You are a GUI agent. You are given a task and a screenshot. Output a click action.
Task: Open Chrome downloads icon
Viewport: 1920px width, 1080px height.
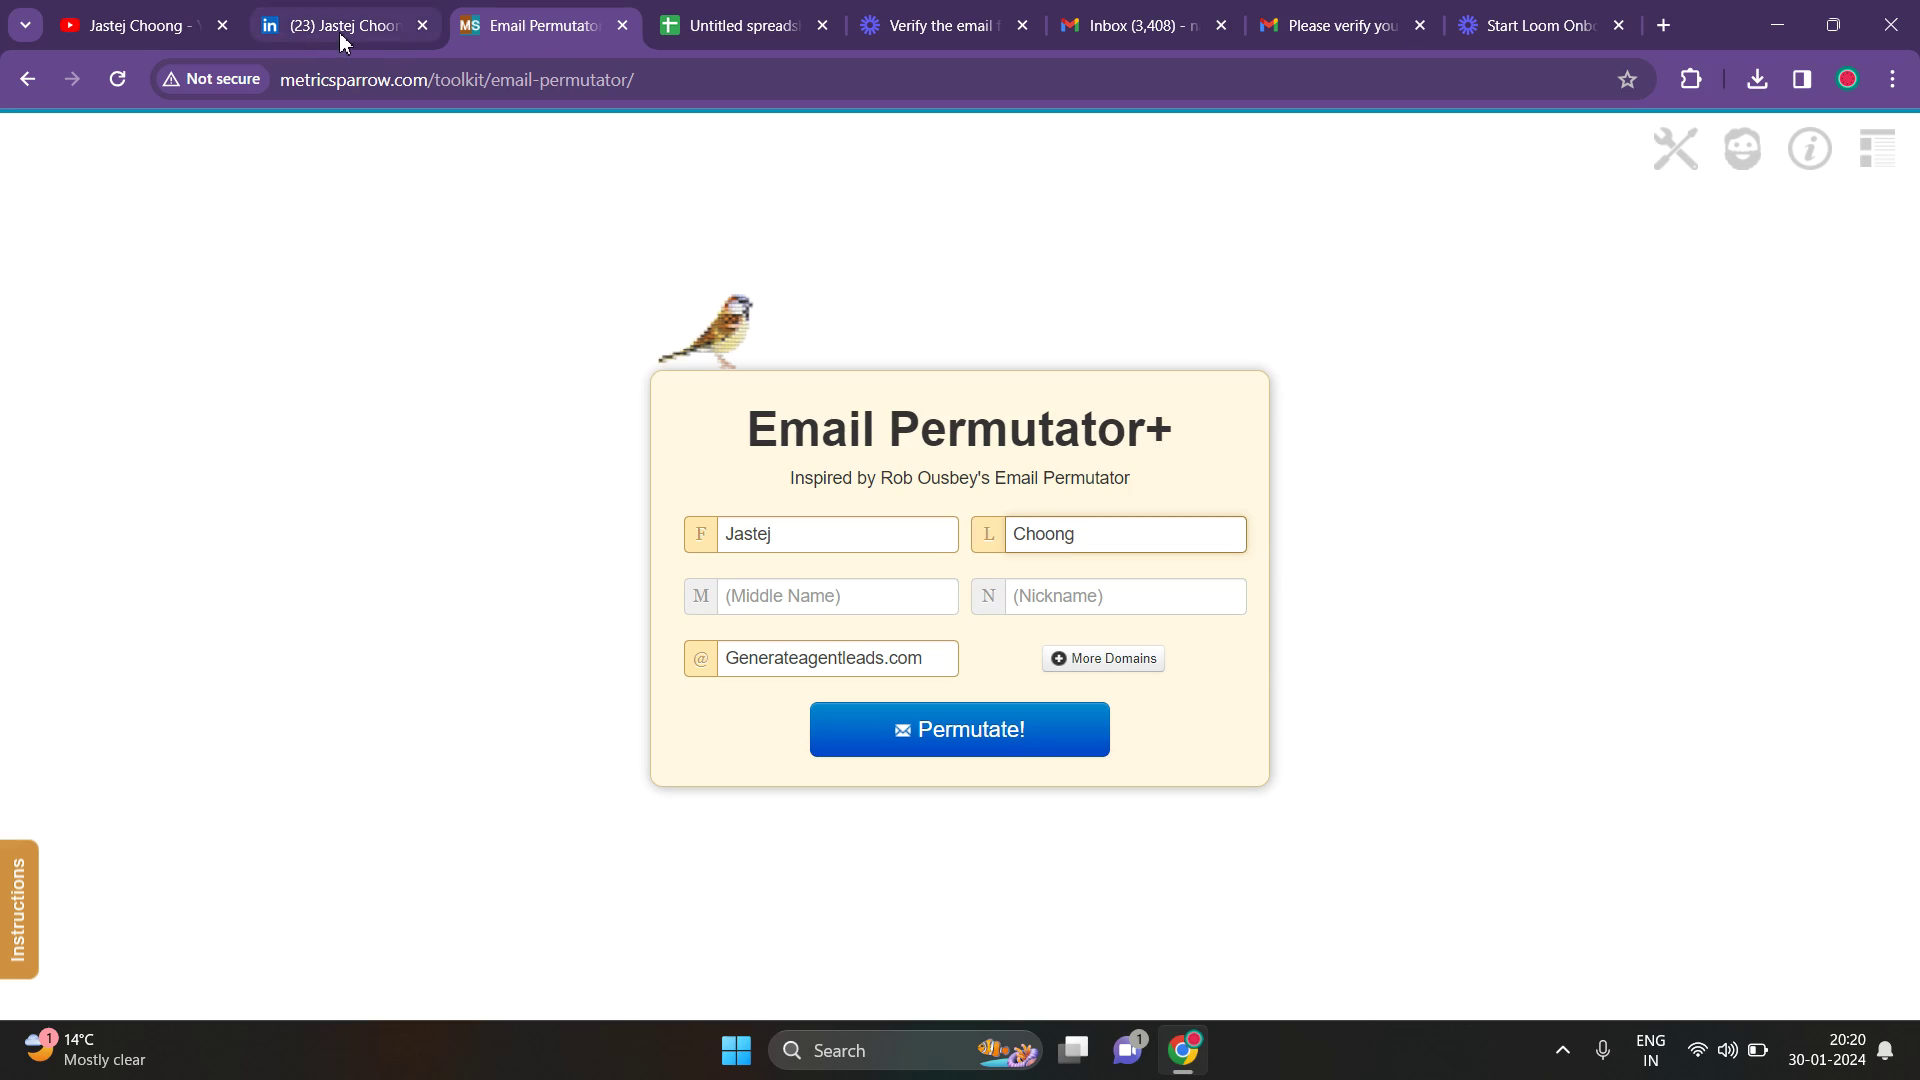(x=1757, y=80)
